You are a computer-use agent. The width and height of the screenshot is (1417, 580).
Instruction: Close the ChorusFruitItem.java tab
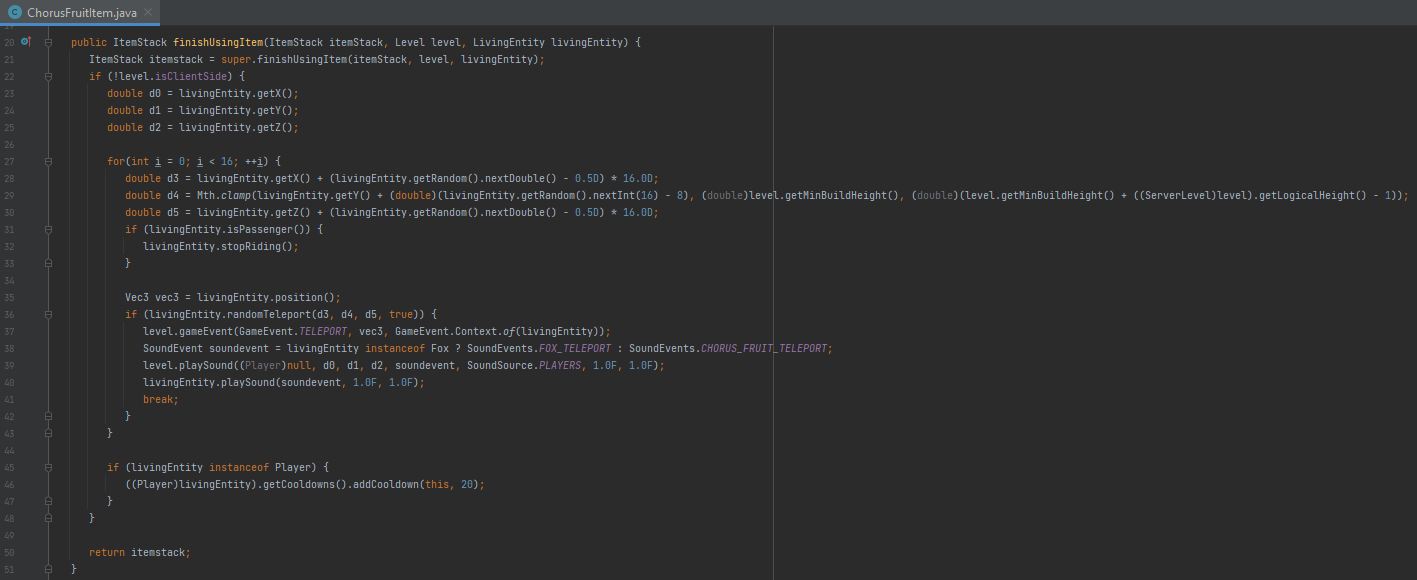click(148, 13)
